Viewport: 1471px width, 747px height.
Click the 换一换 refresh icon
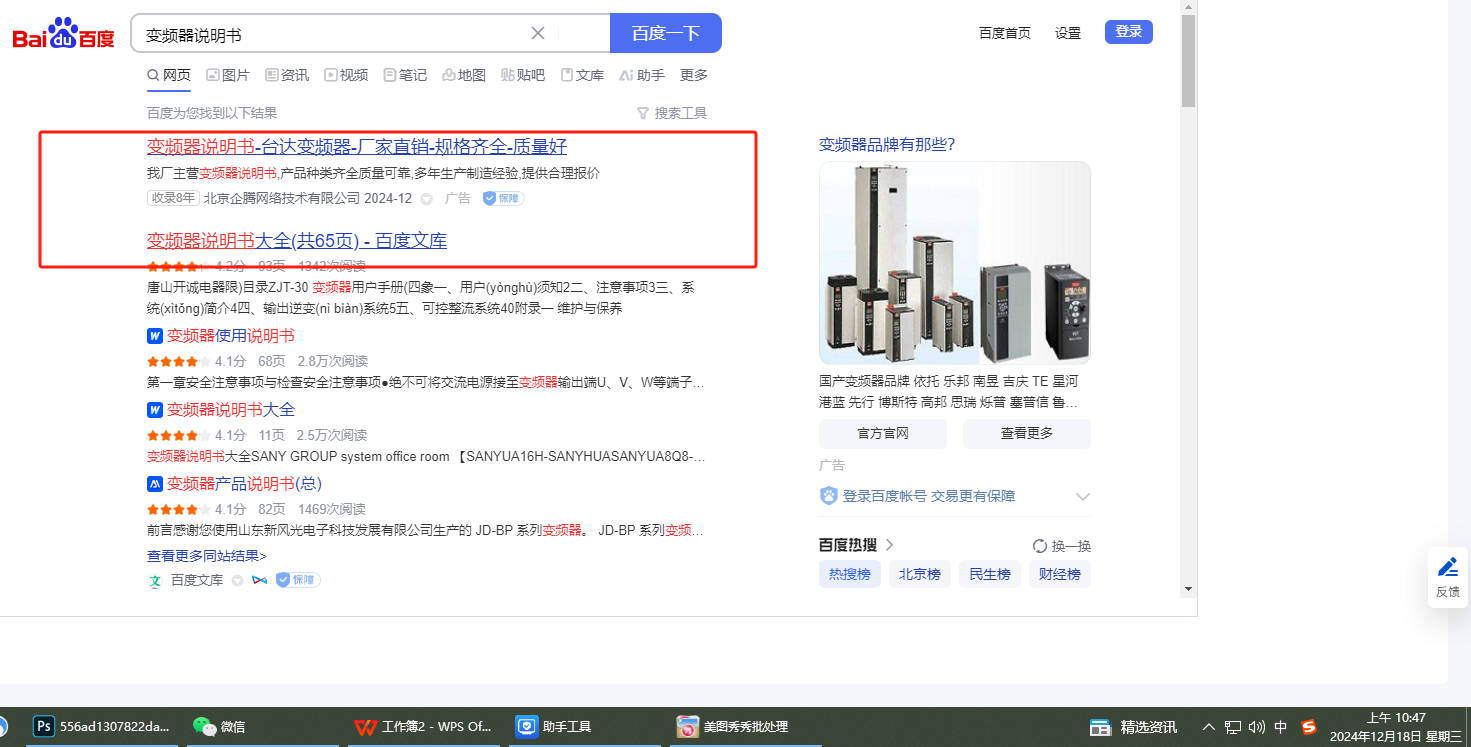click(x=1039, y=546)
